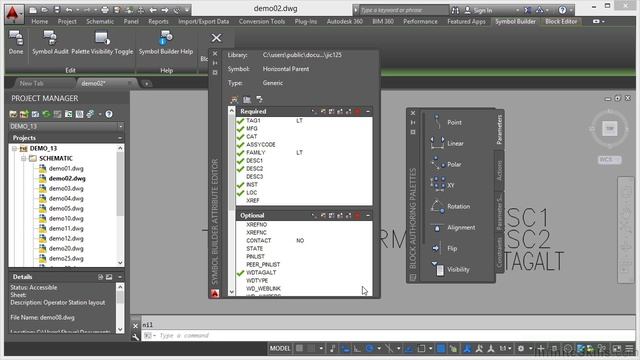Run Symbol Audit from the ribbon

[50, 42]
